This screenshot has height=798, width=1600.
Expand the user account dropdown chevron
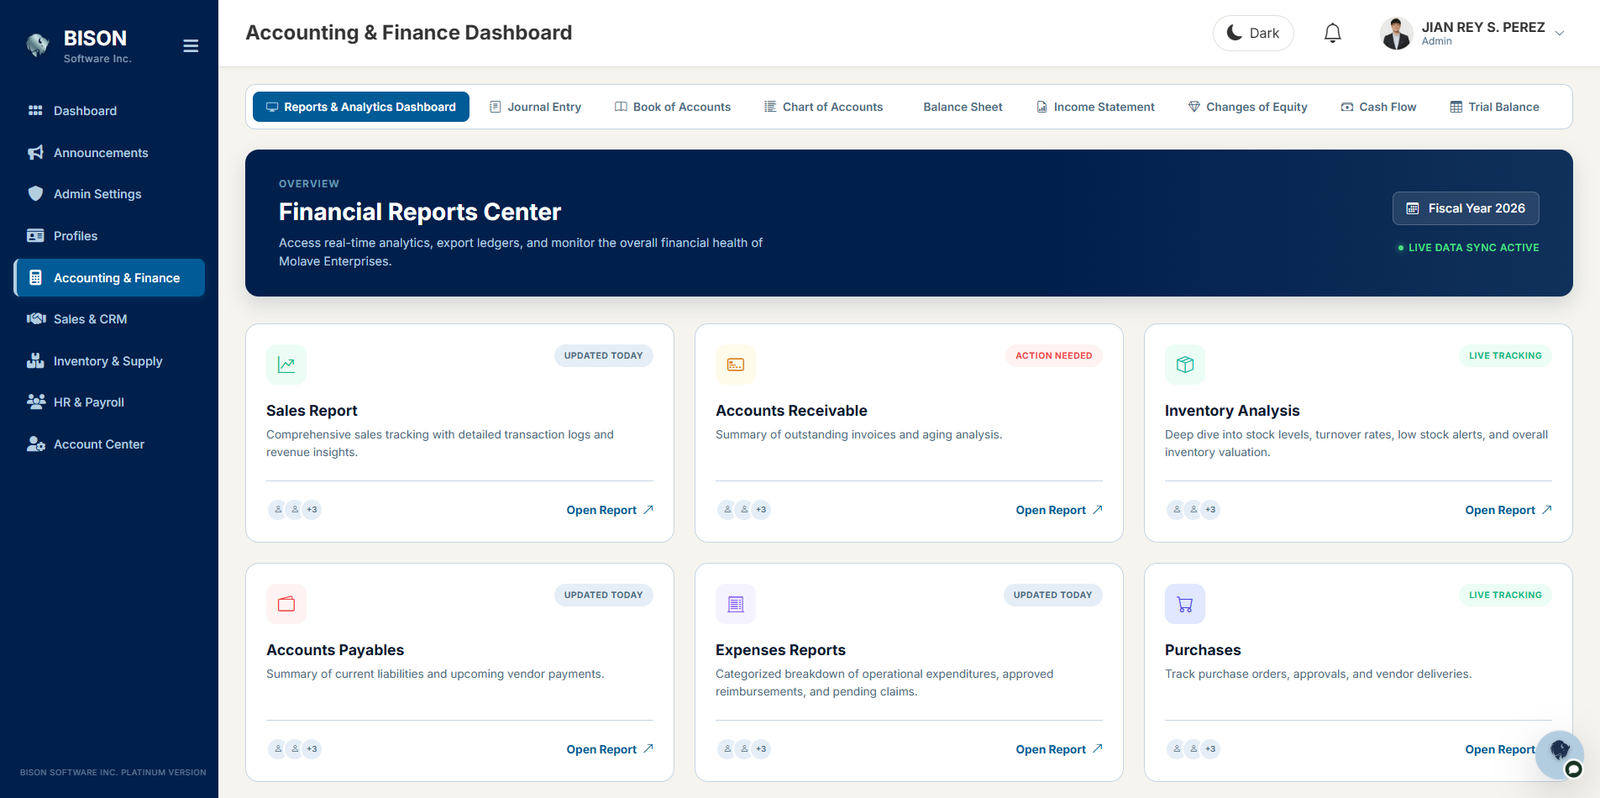click(1559, 33)
